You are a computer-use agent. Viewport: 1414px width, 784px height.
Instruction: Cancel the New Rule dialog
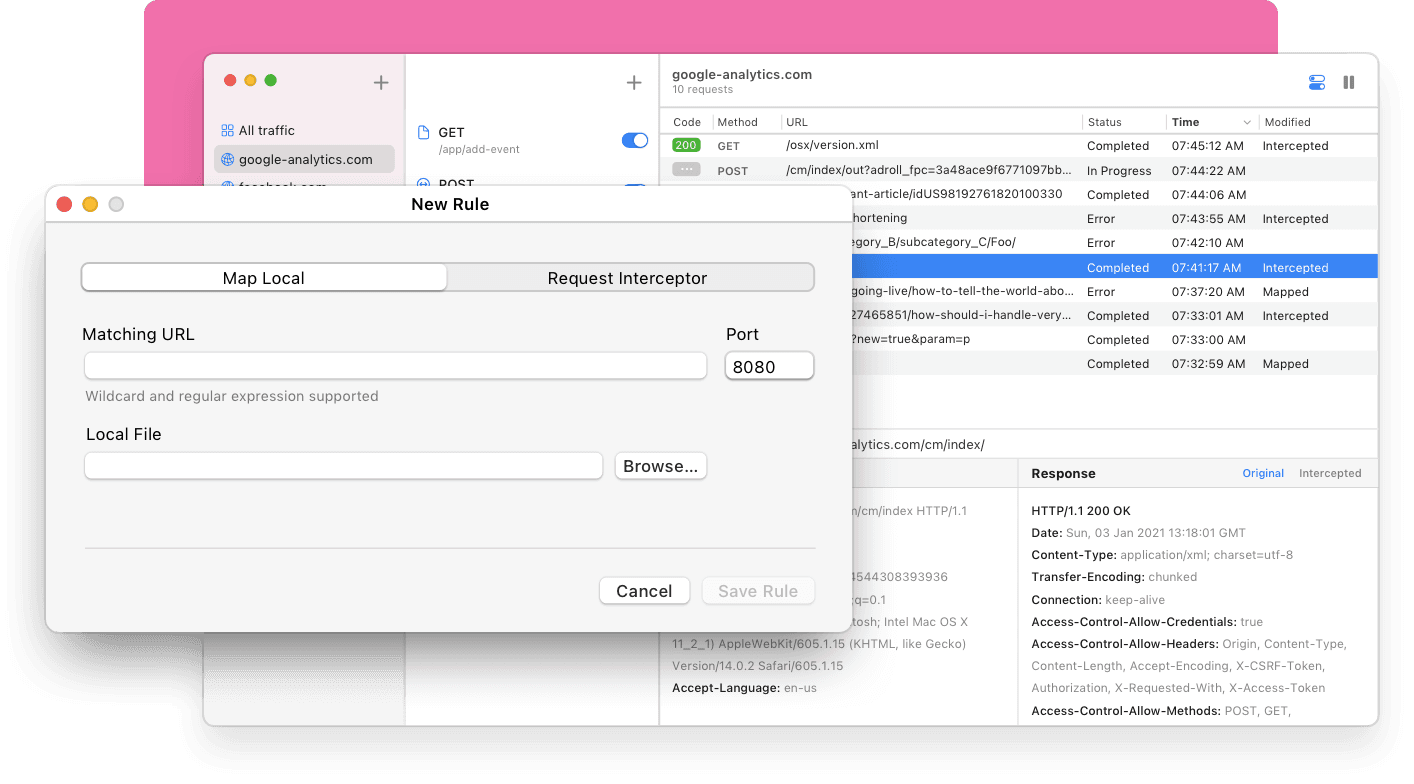[644, 591]
